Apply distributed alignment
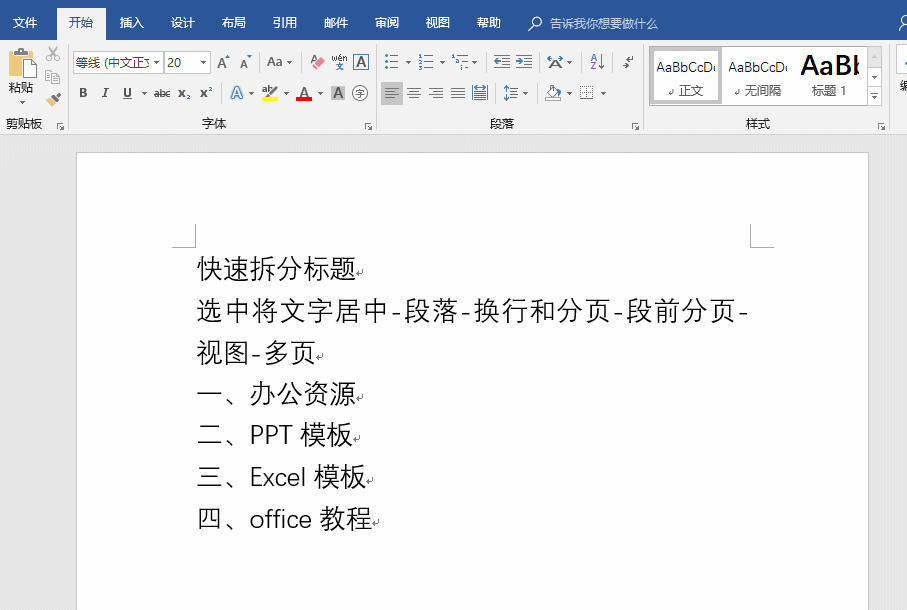907x610 pixels. click(480, 93)
